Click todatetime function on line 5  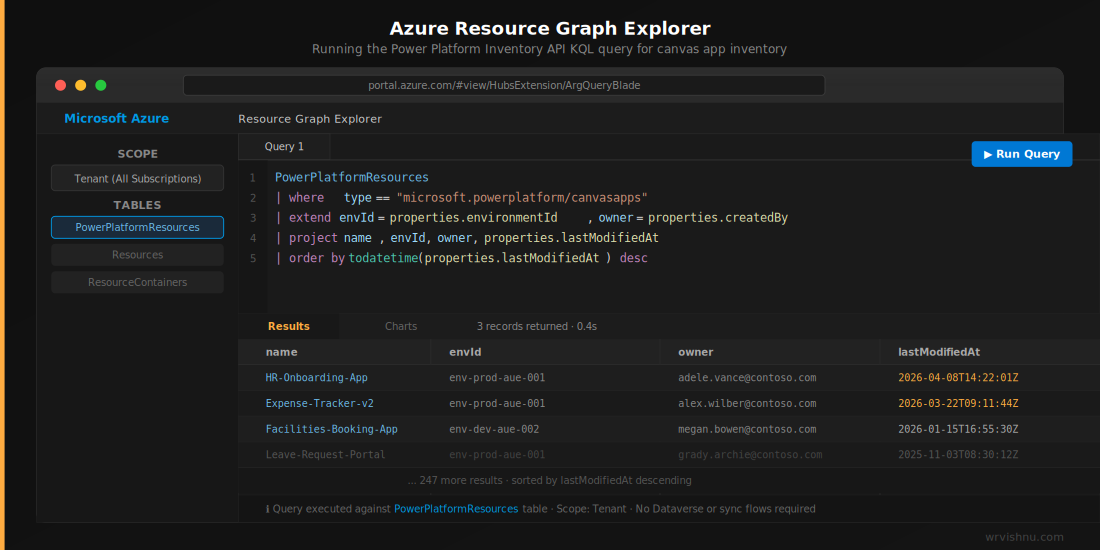(383, 258)
